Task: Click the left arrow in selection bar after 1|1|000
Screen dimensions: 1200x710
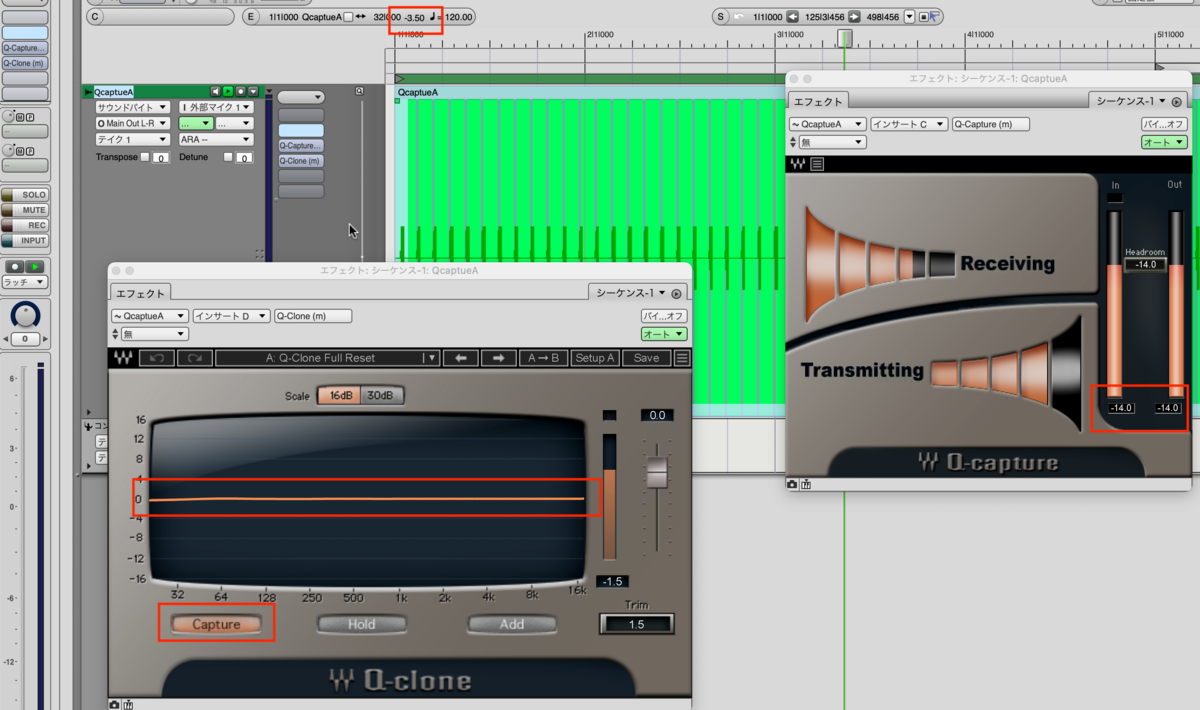Action: (x=793, y=17)
